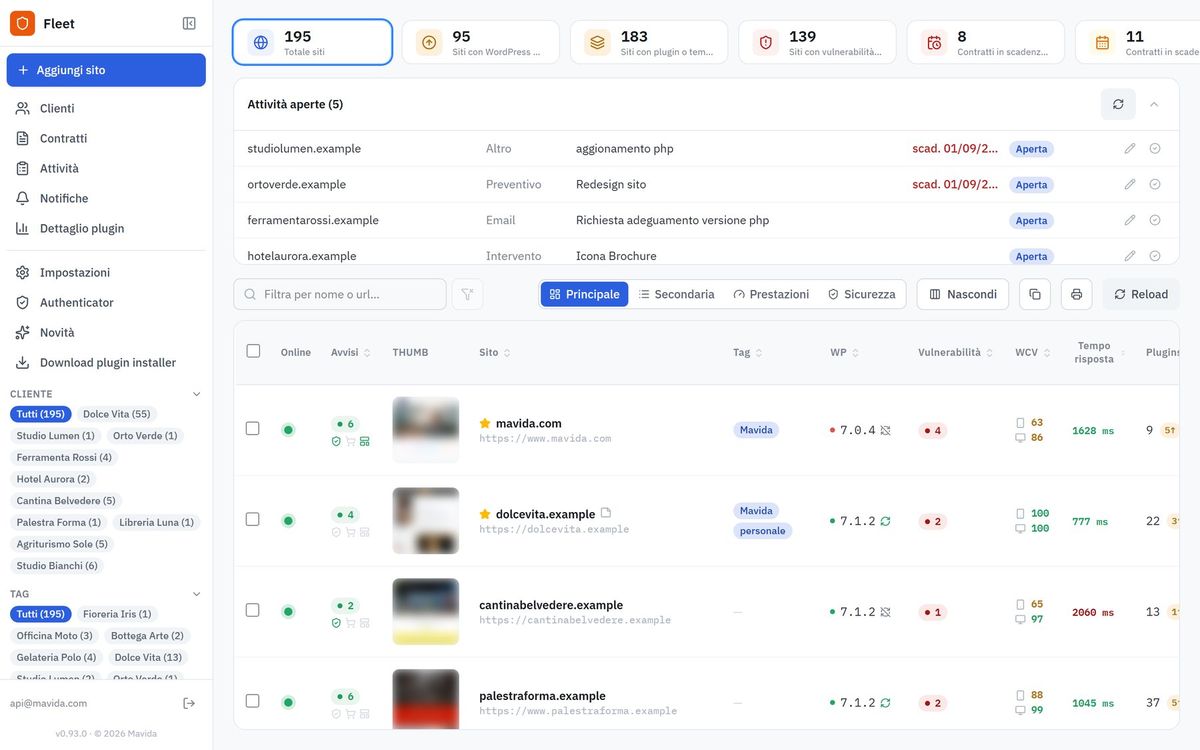Refresh the Attività aperte panel
Screen dimensions: 1200x750
click(1118, 104)
